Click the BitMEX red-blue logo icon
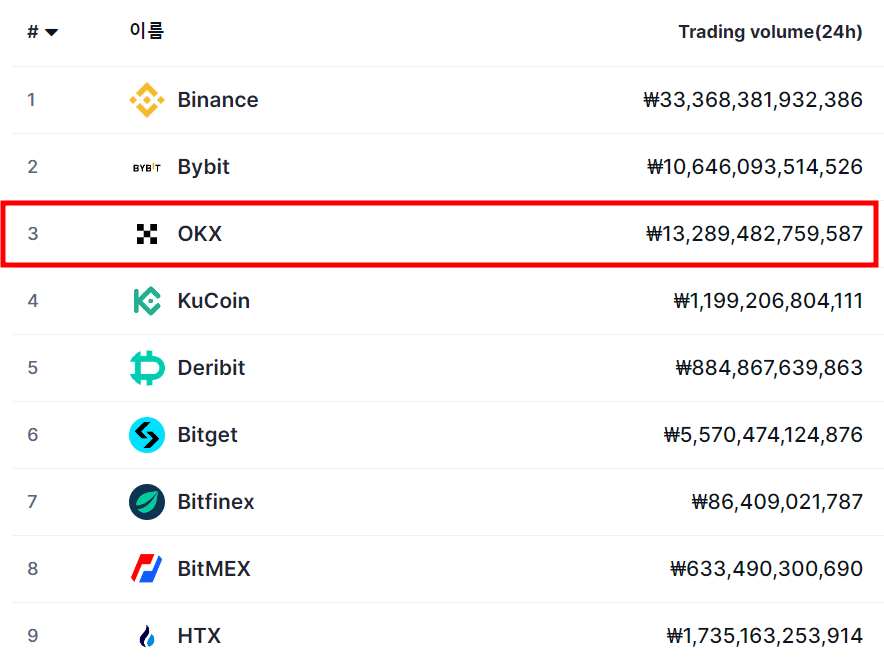The width and height of the screenshot is (884, 666). coord(147,568)
